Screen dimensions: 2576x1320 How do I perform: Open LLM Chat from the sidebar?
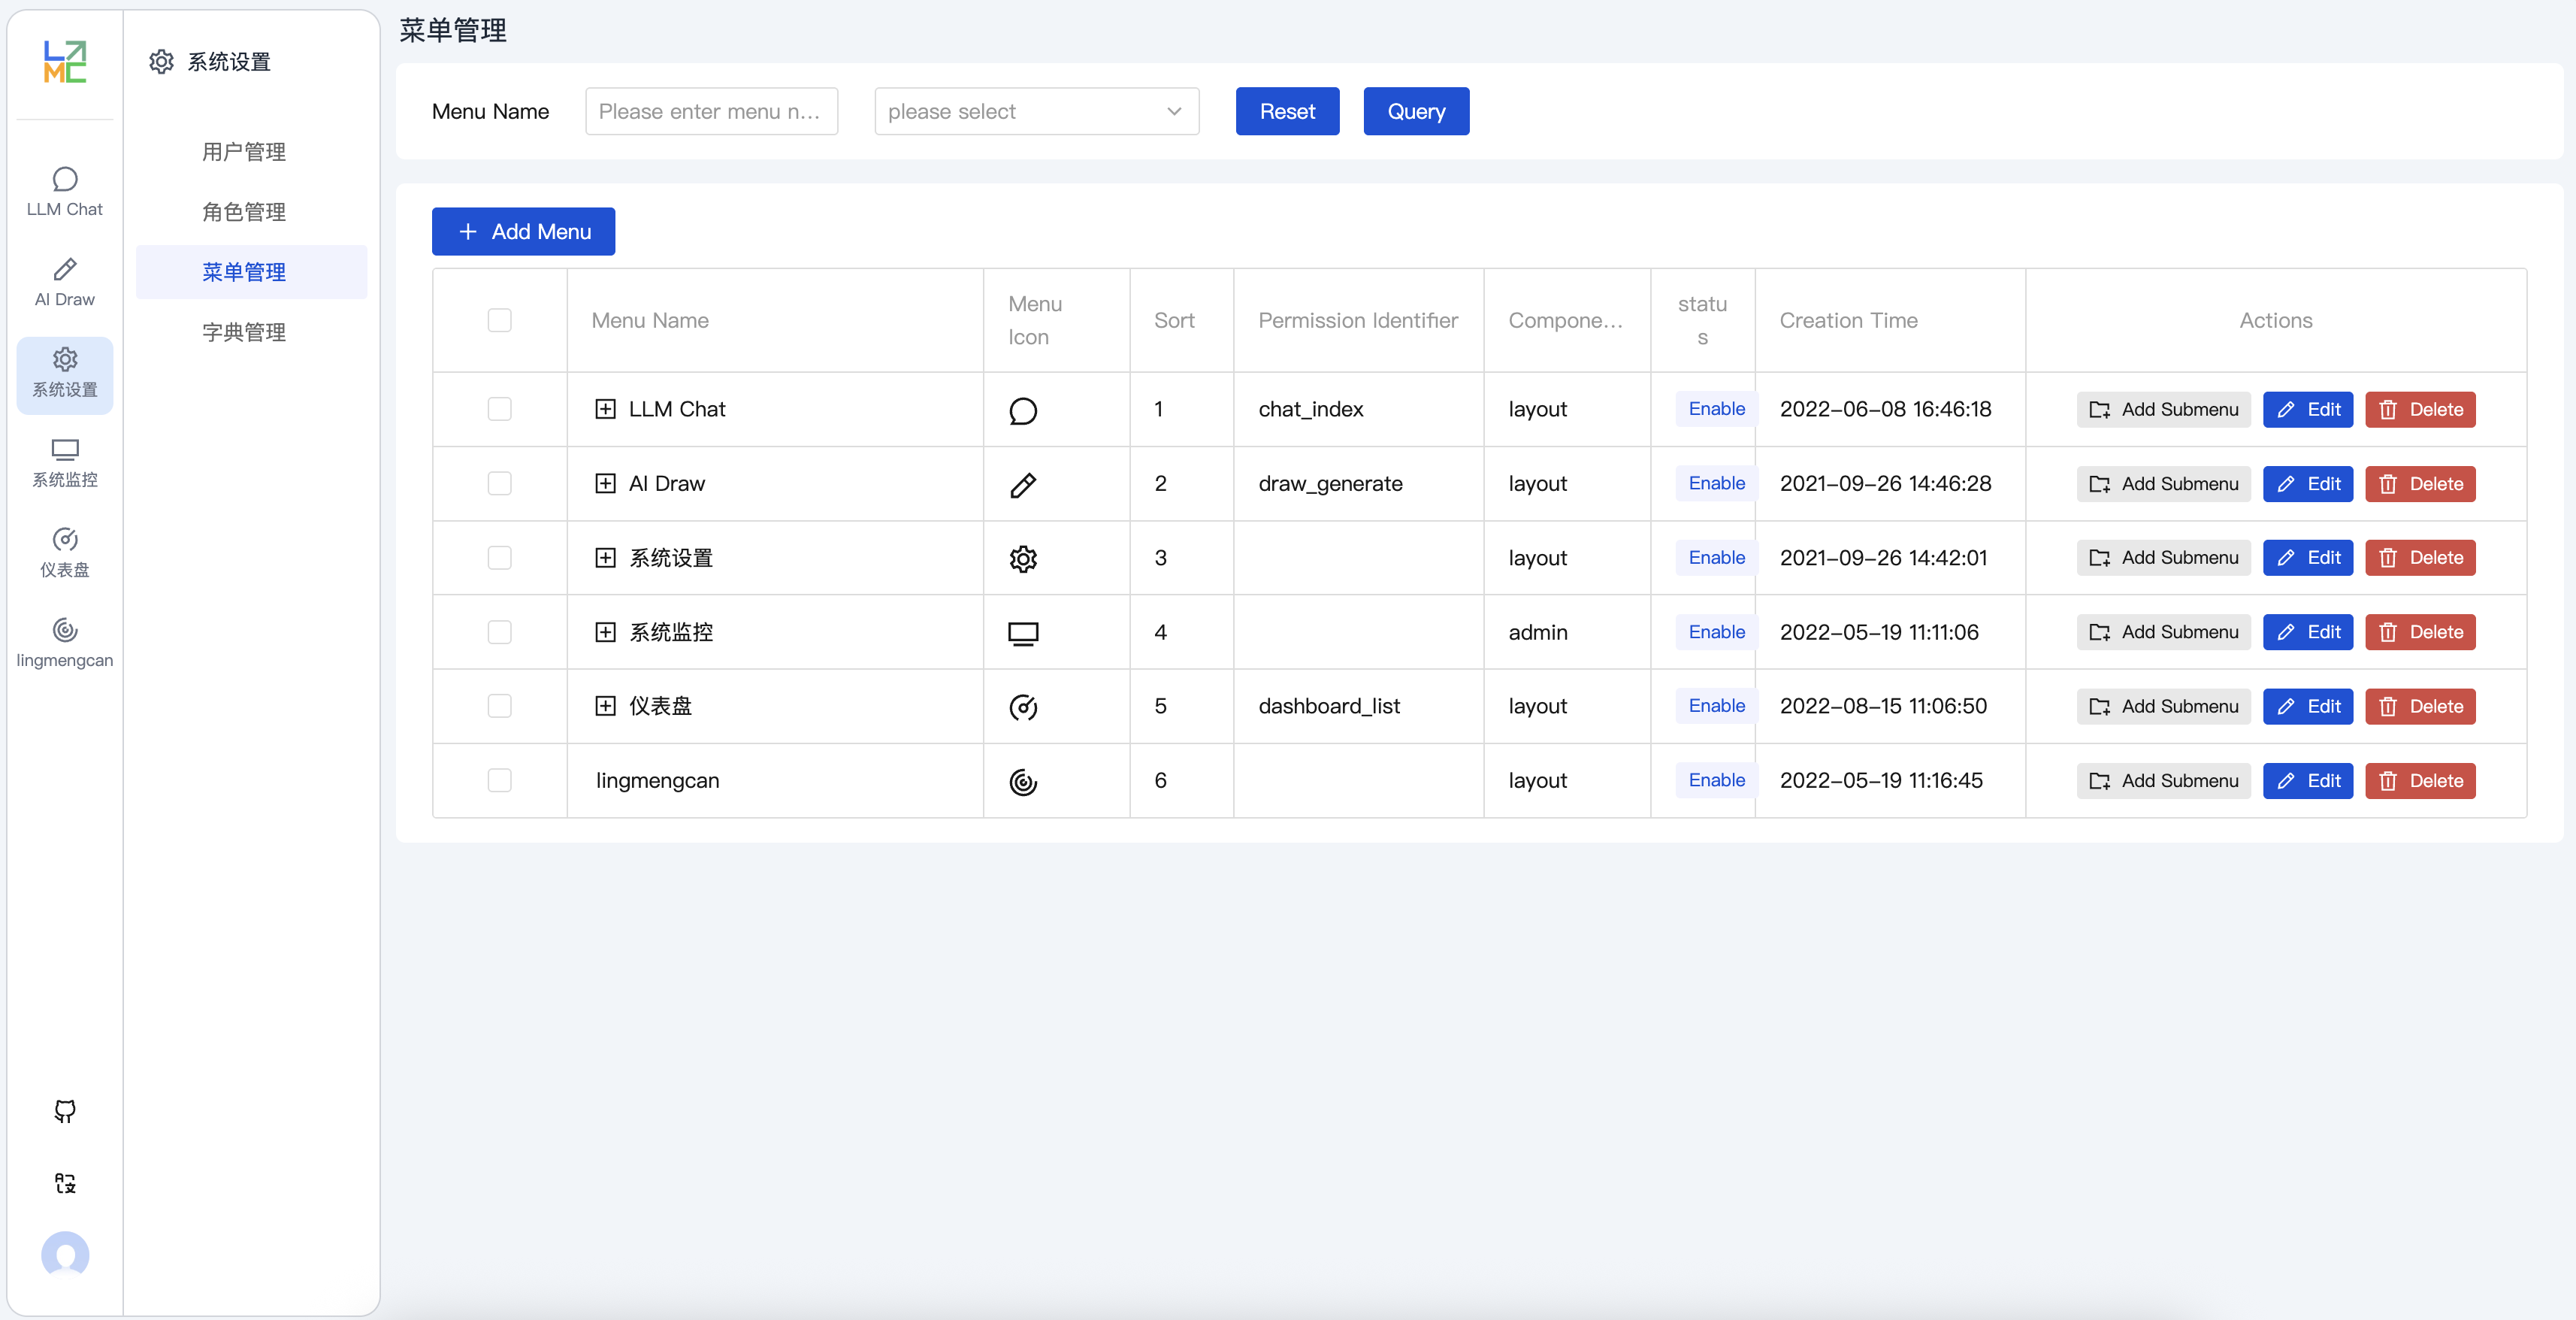(65, 192)
